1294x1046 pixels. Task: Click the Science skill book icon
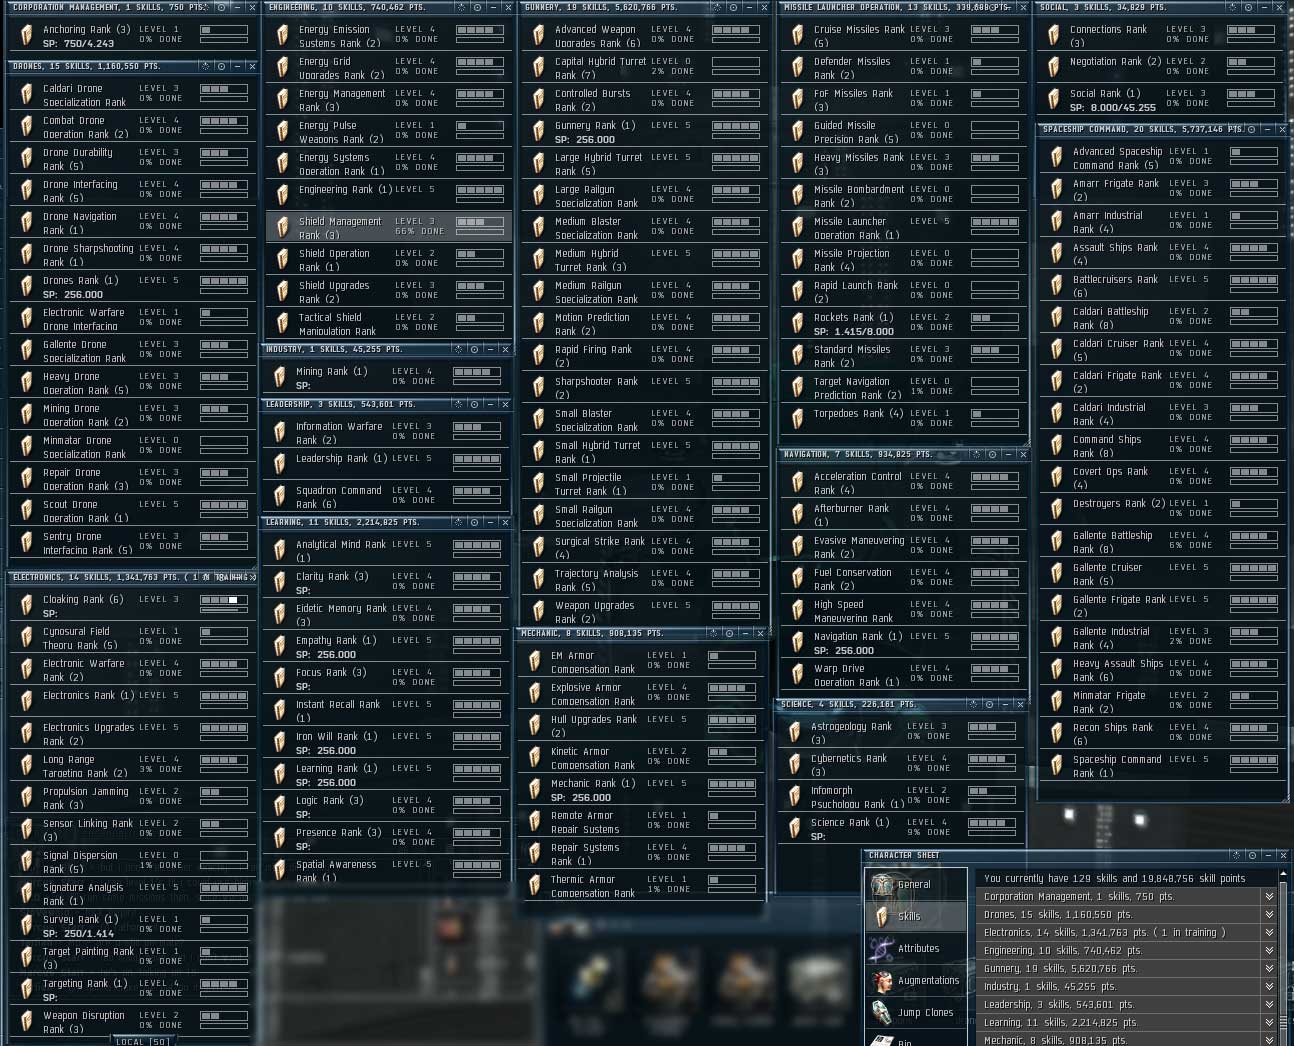click(795, 829)
